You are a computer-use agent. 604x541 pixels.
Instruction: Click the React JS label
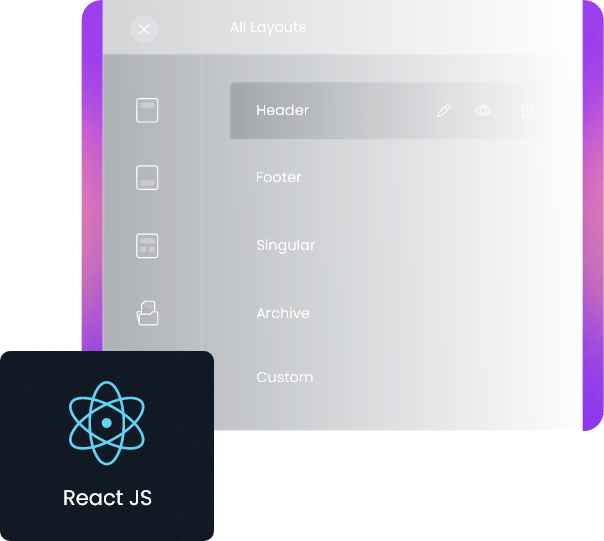click(x=107, y=497)
